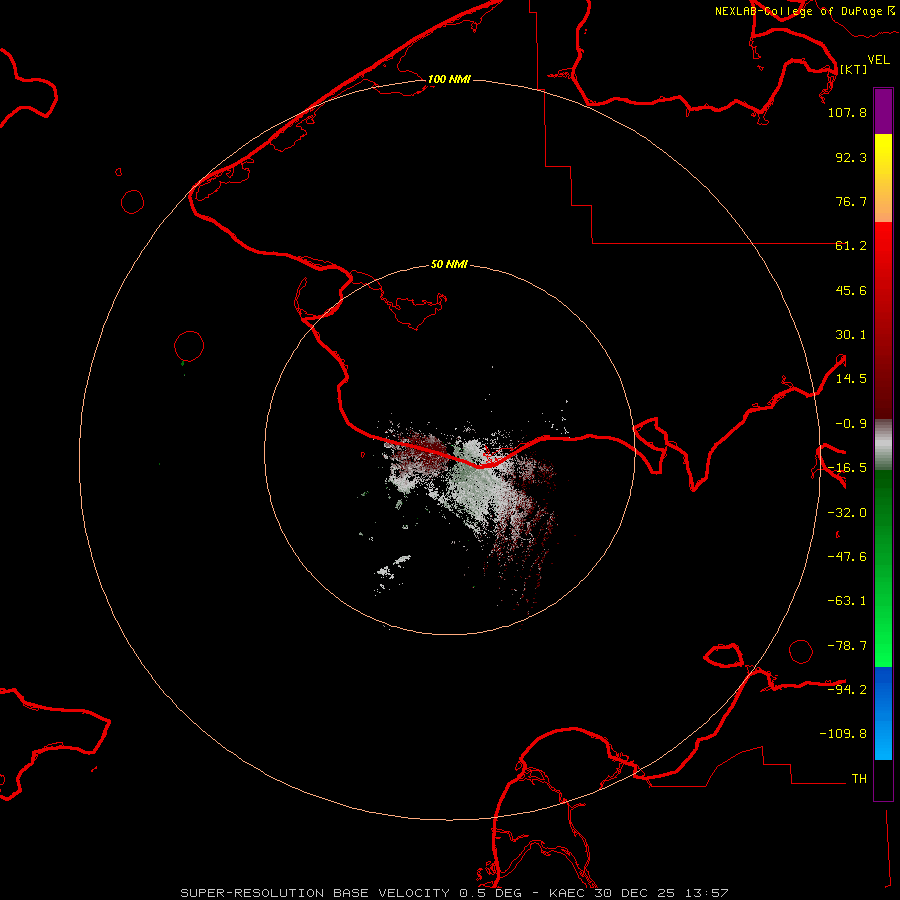
Task: Select the 92.3 legend value
Action: click(x=851, y=157)
